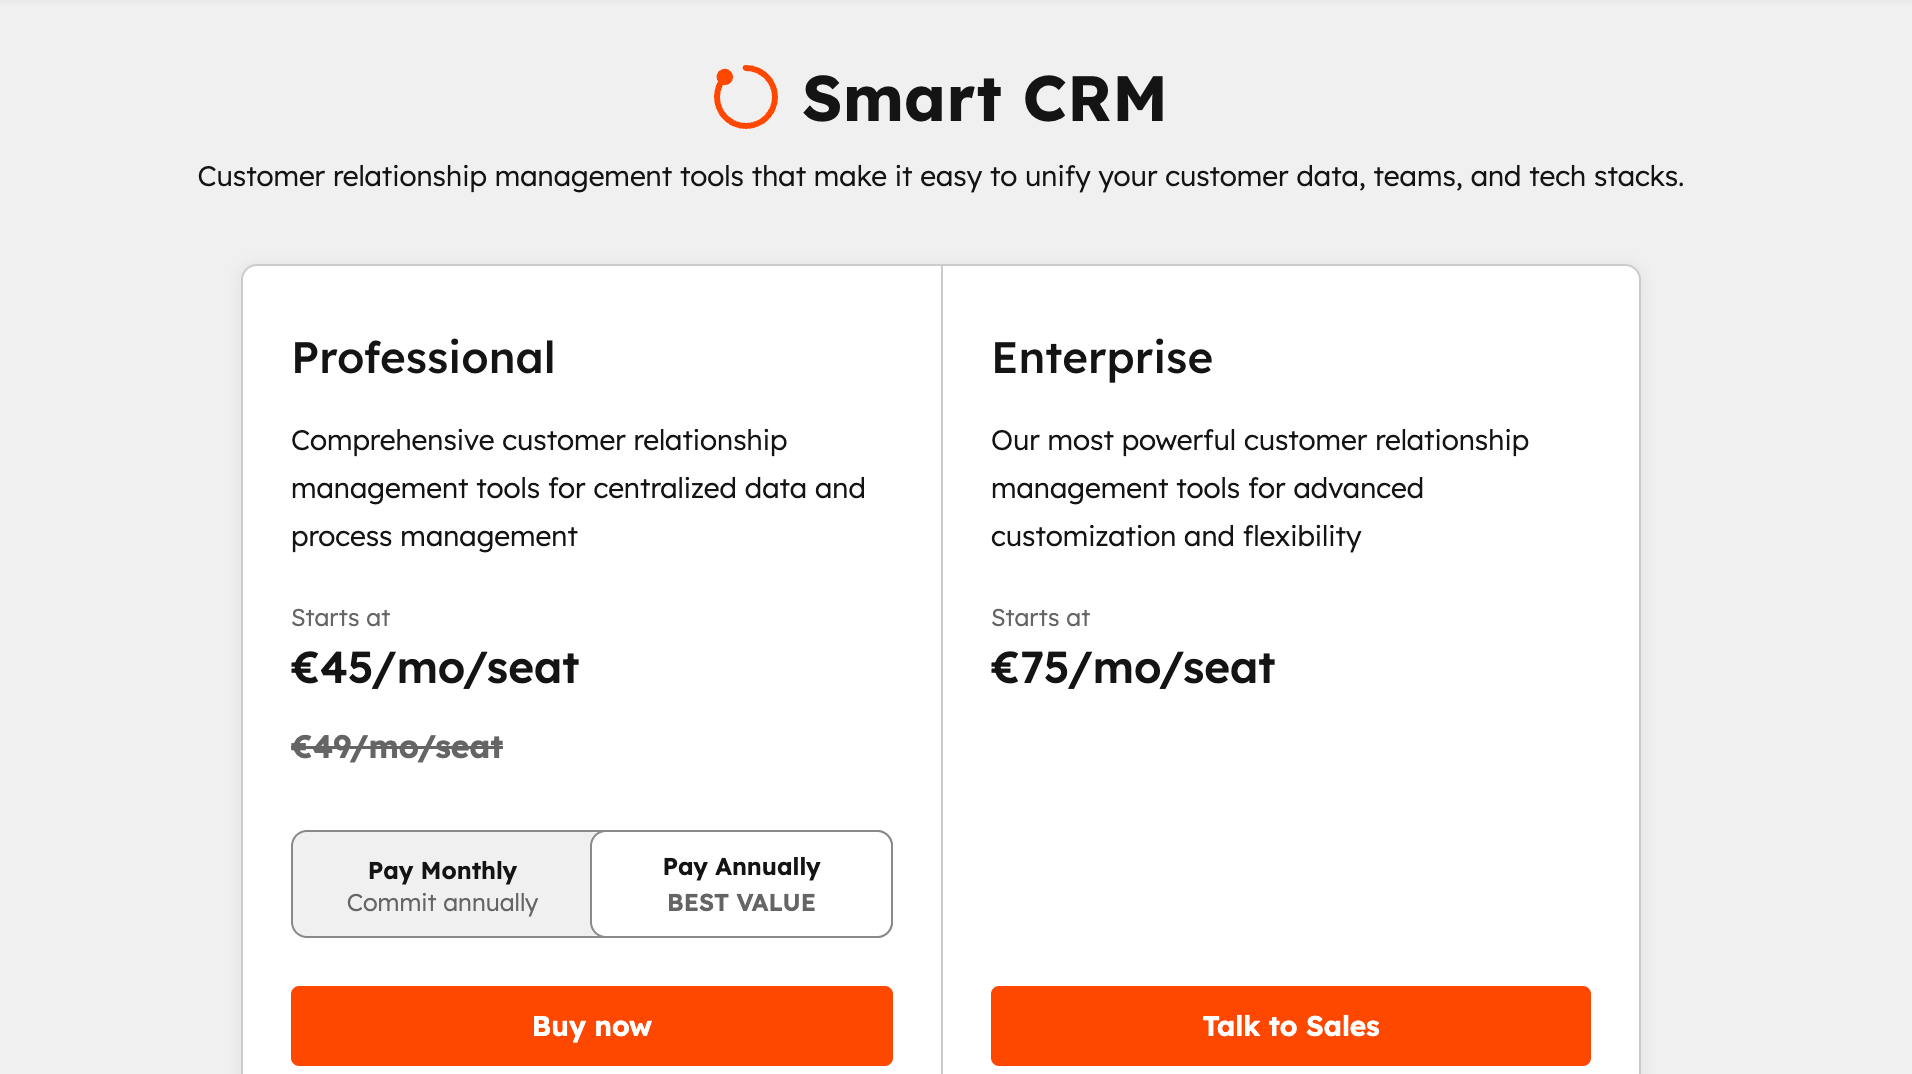The width and height of the screenshot is (1912, 1074).
Task: Select the Pay Annually billing option
Action: tap(741, 884)
